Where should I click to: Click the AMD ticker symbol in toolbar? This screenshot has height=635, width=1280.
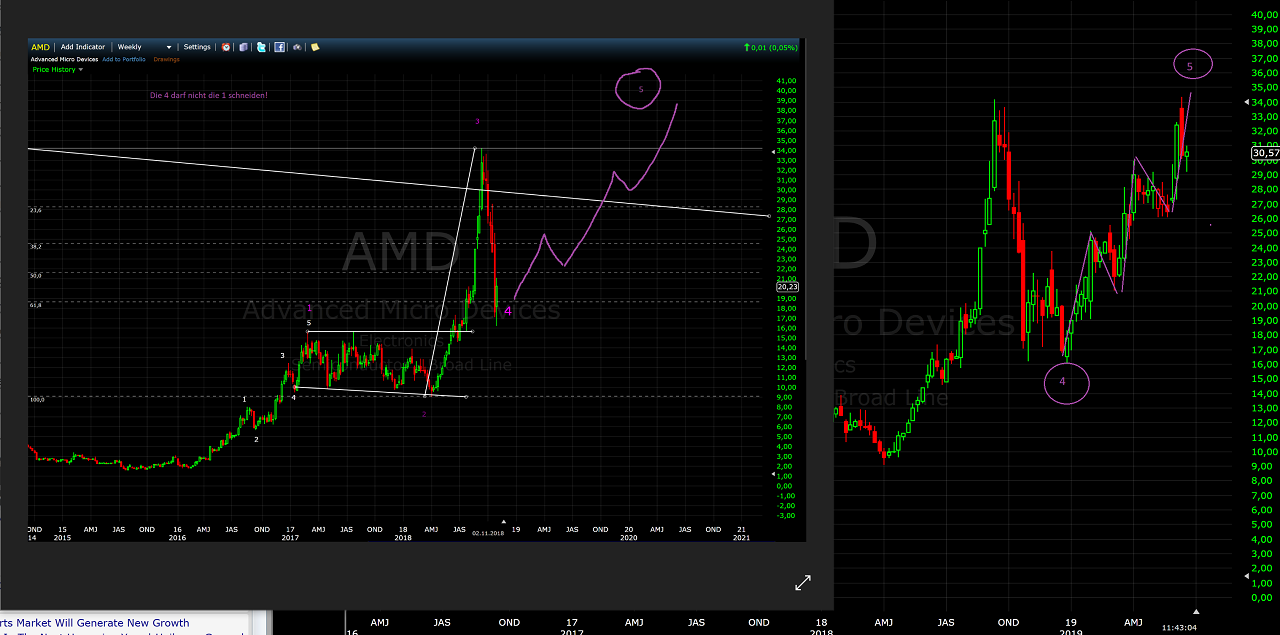[x=40, y=47]
